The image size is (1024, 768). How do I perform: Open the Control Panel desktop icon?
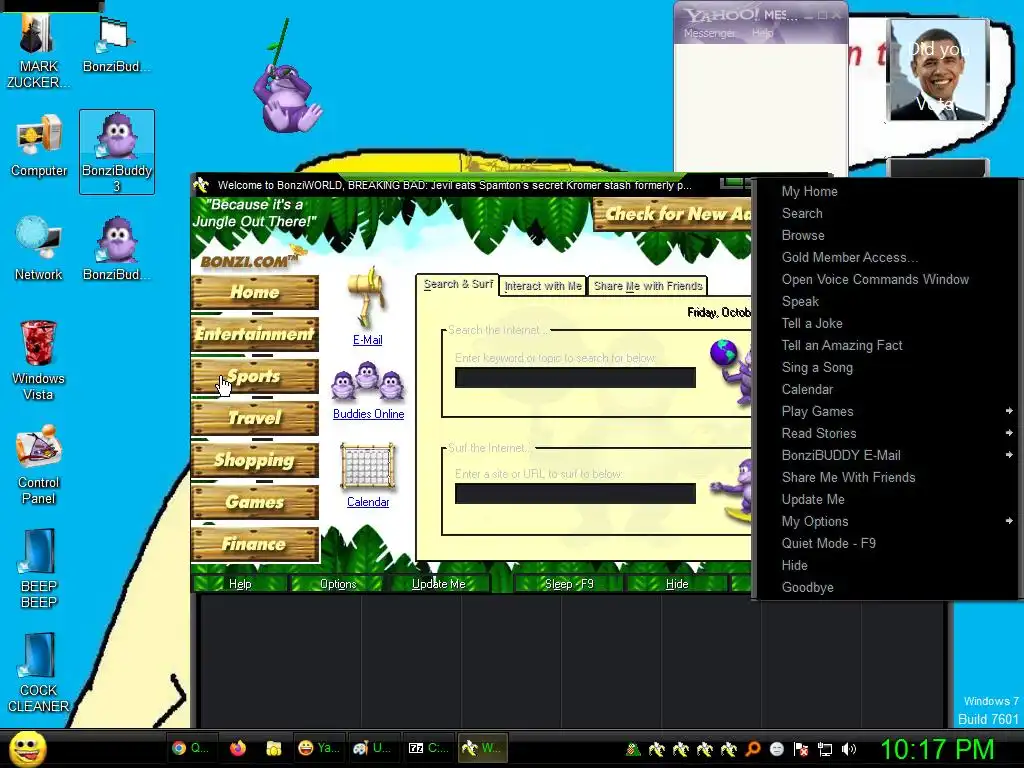point(39,464)
